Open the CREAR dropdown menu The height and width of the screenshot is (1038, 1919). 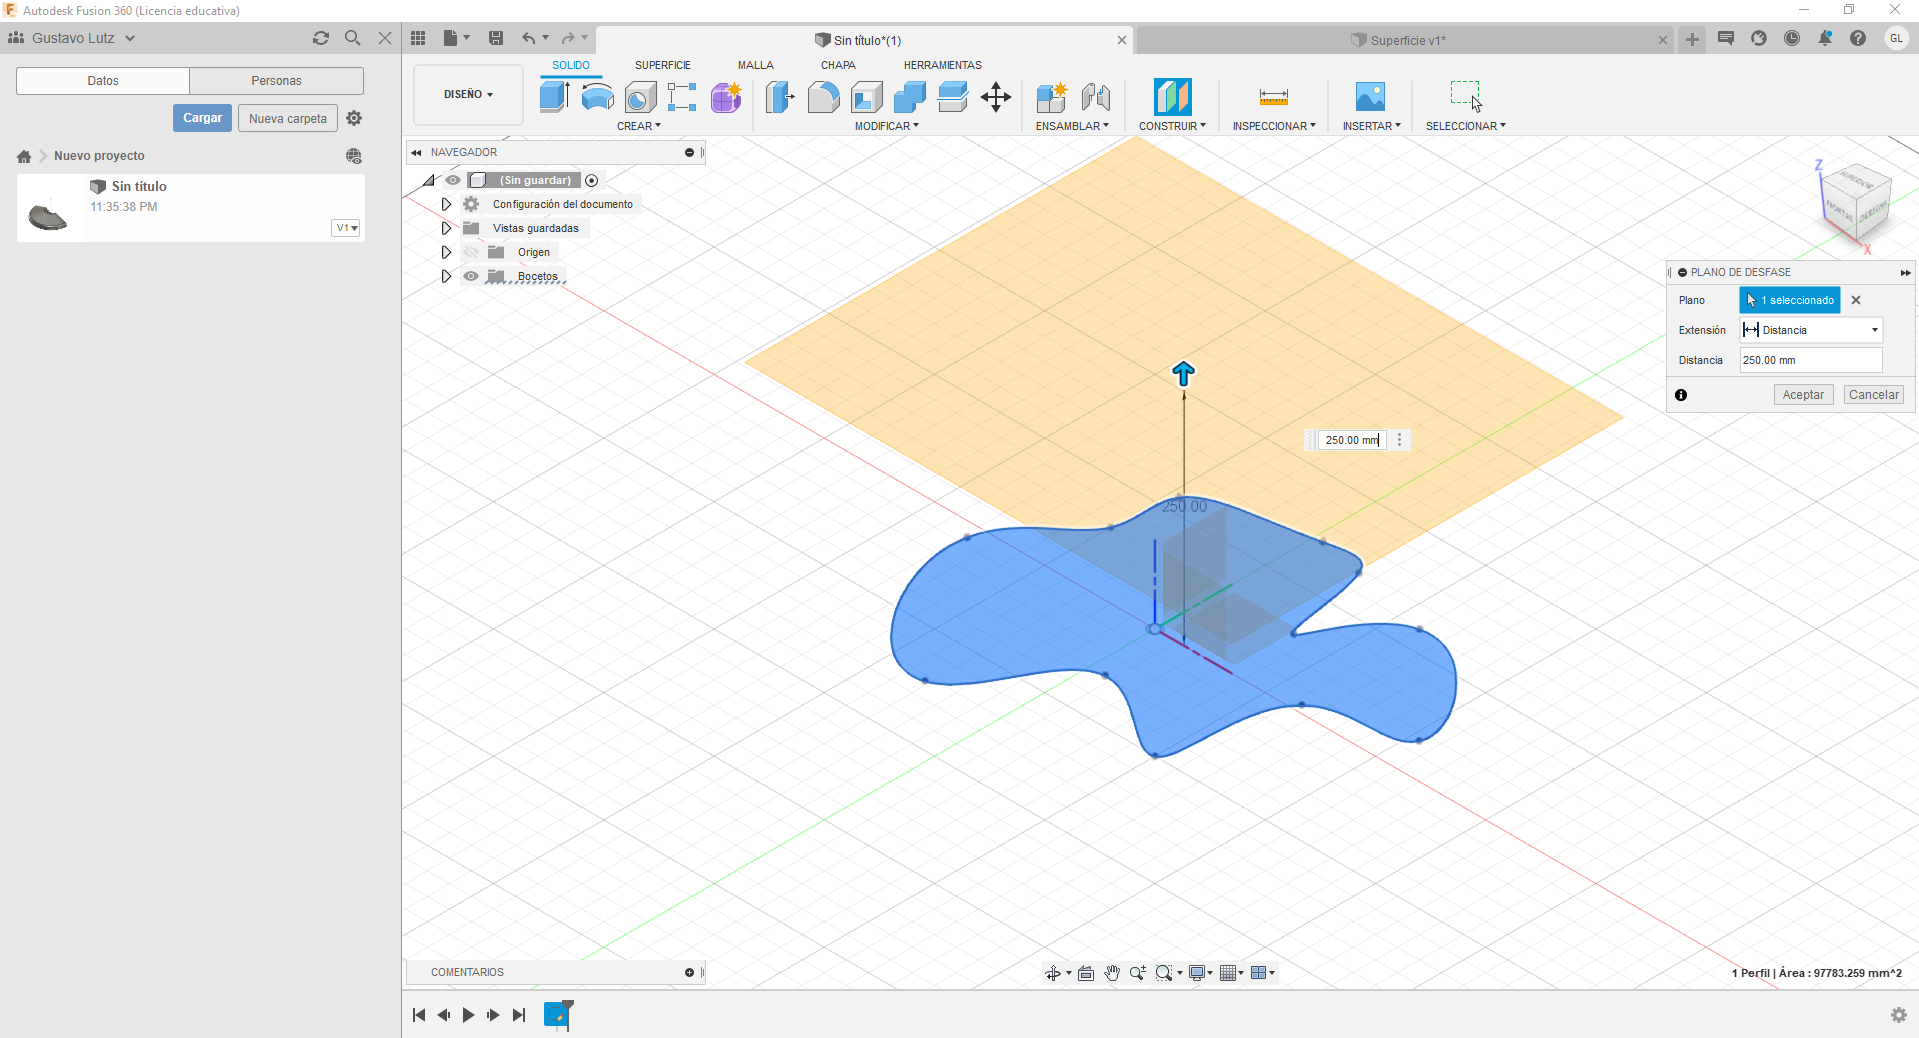point(639,126)
